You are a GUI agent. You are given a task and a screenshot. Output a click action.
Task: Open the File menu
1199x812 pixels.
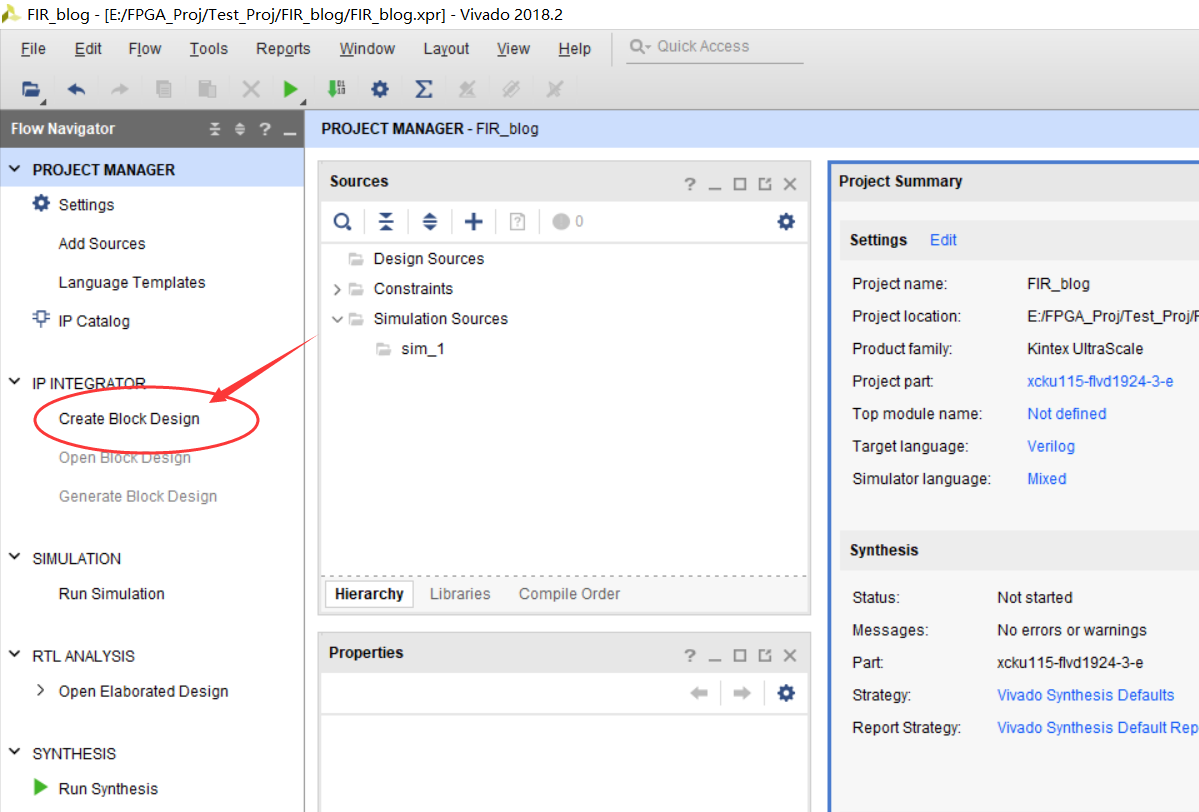pyautogui.click(x=33, y=49)
